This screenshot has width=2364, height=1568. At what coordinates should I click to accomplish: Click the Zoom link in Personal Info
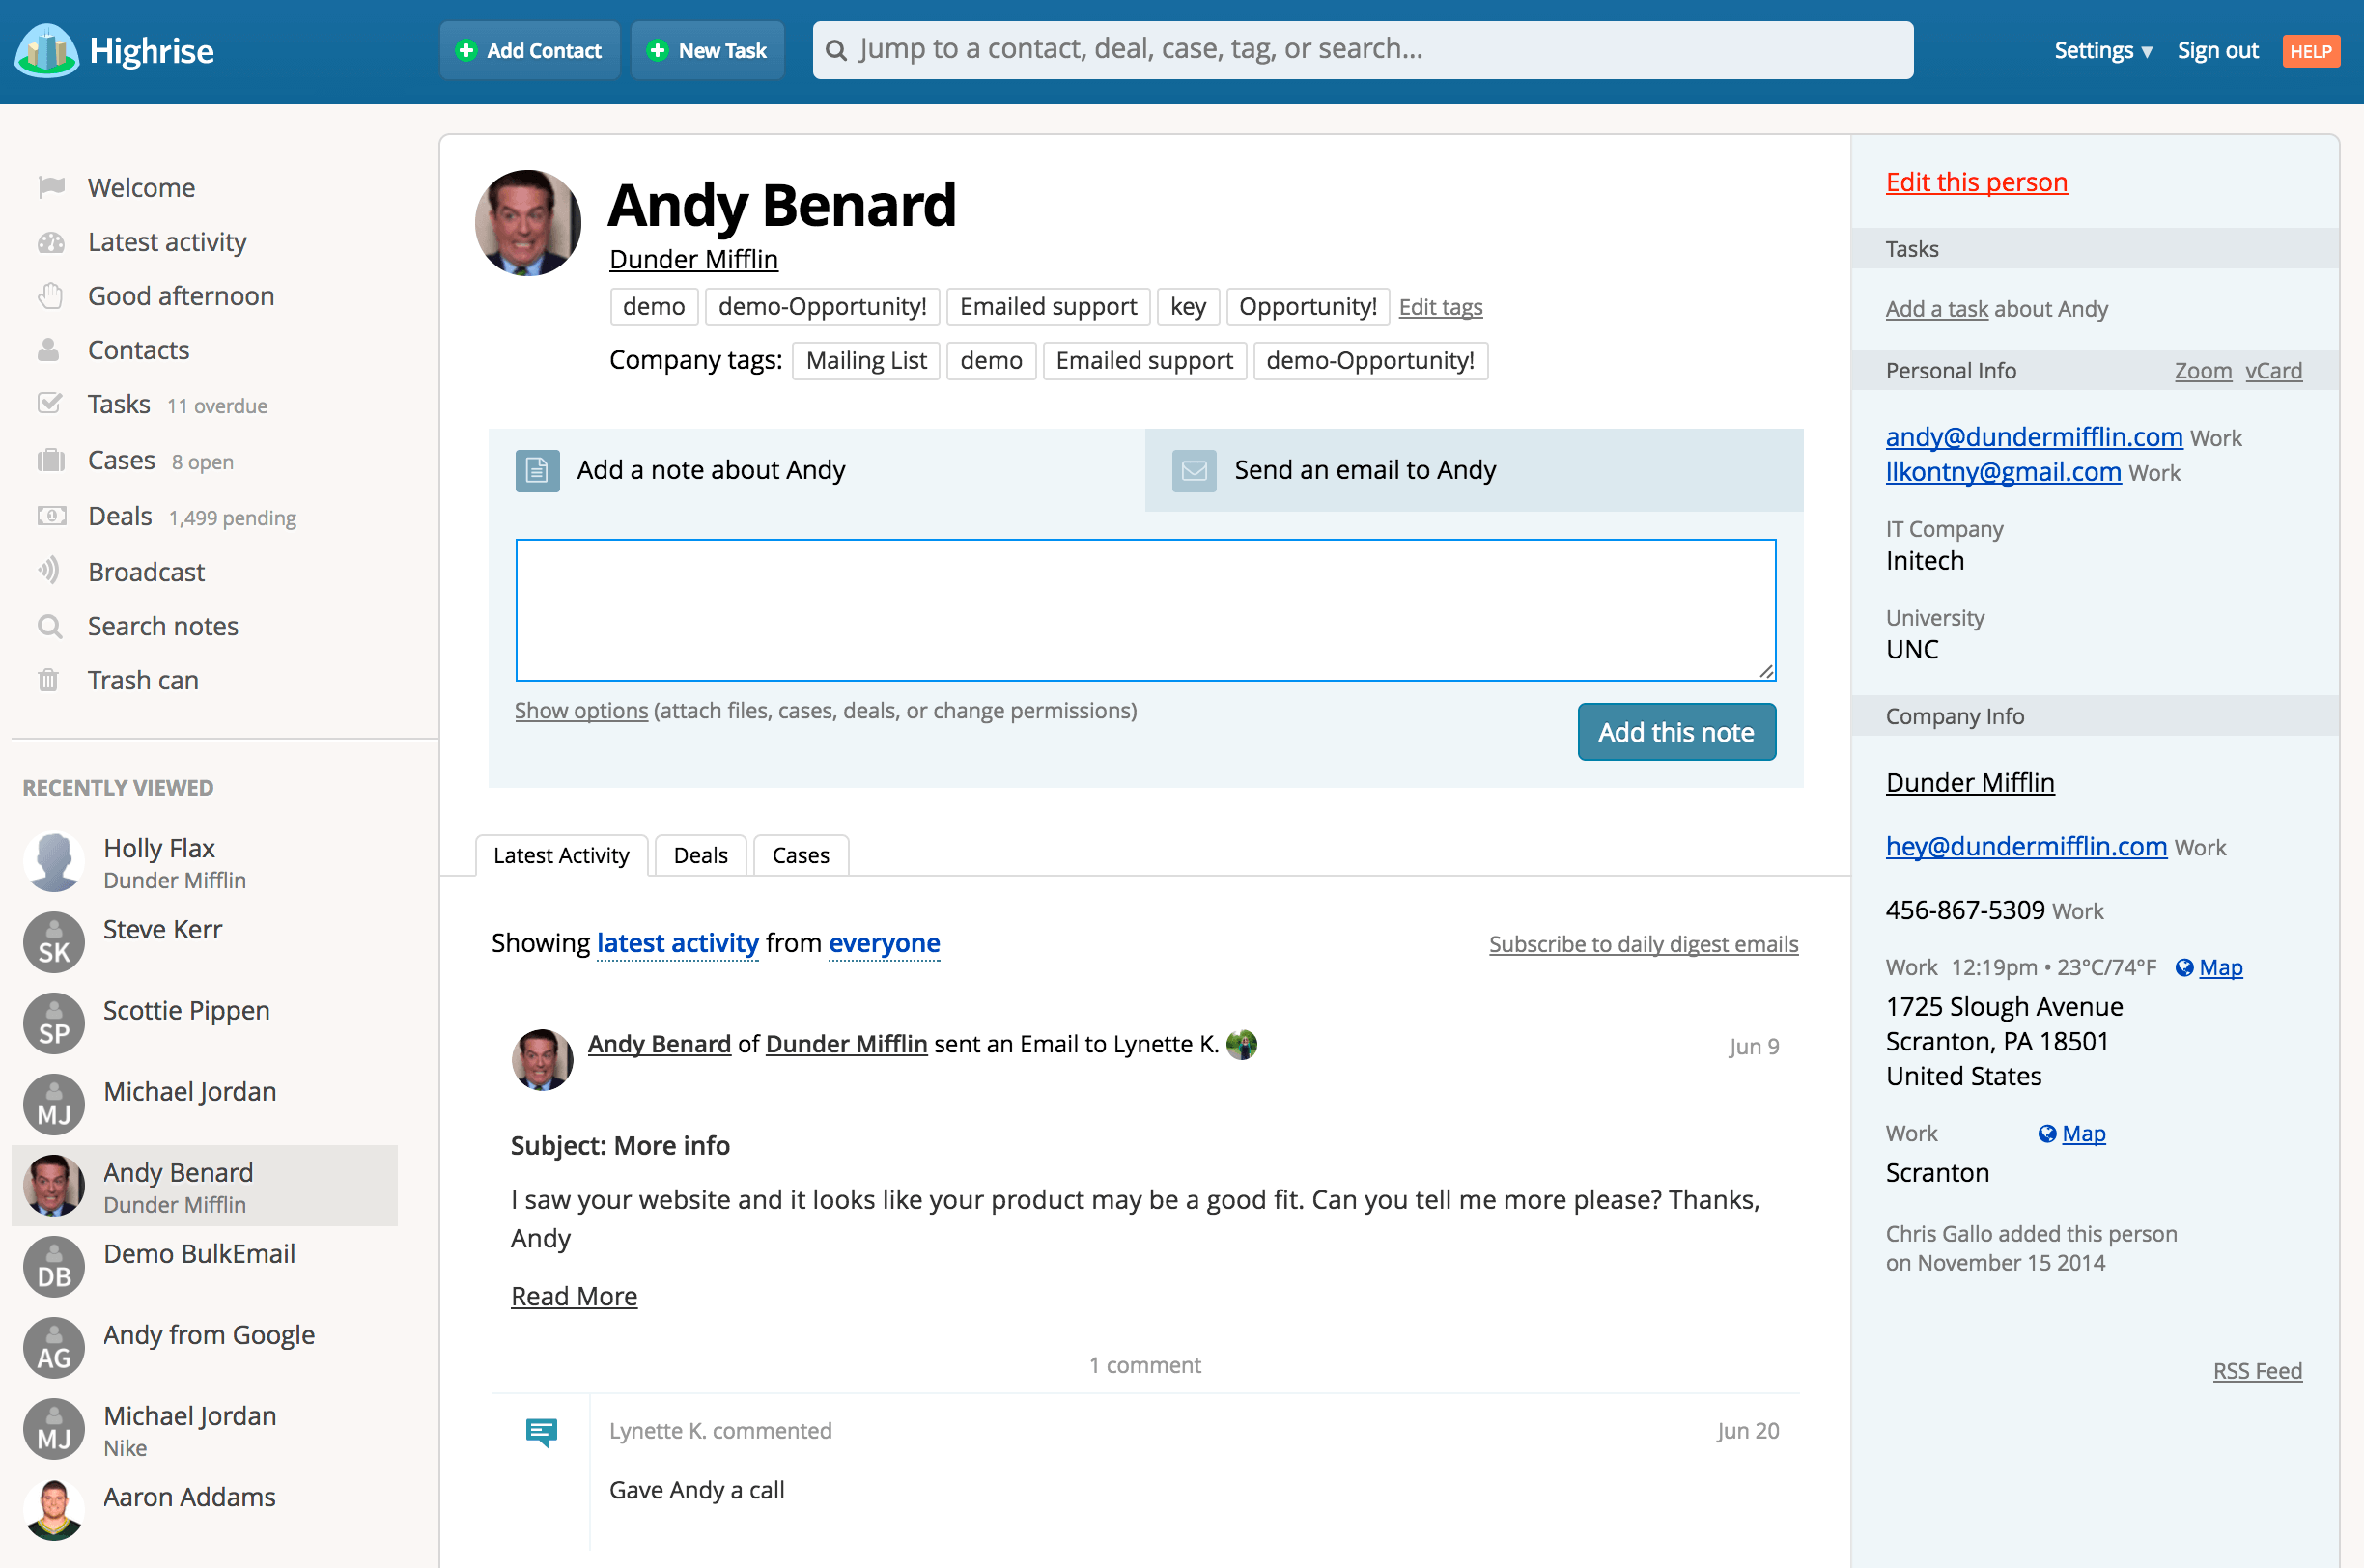[2203, 370]
